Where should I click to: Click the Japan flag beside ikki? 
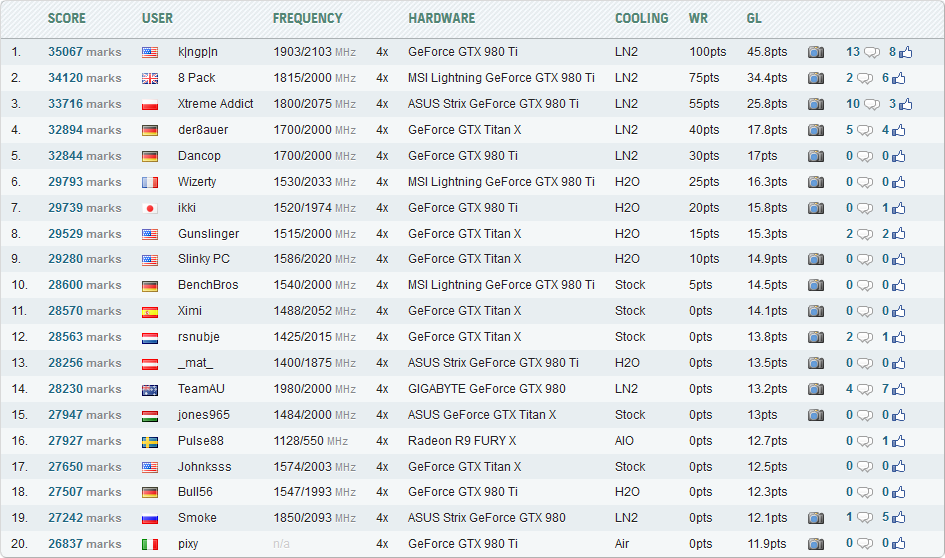(150, 208)
